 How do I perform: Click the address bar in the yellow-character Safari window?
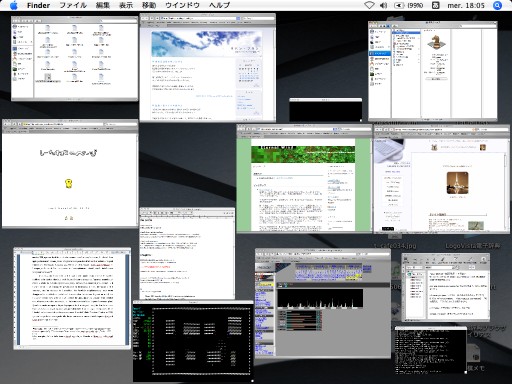point(62,124)
